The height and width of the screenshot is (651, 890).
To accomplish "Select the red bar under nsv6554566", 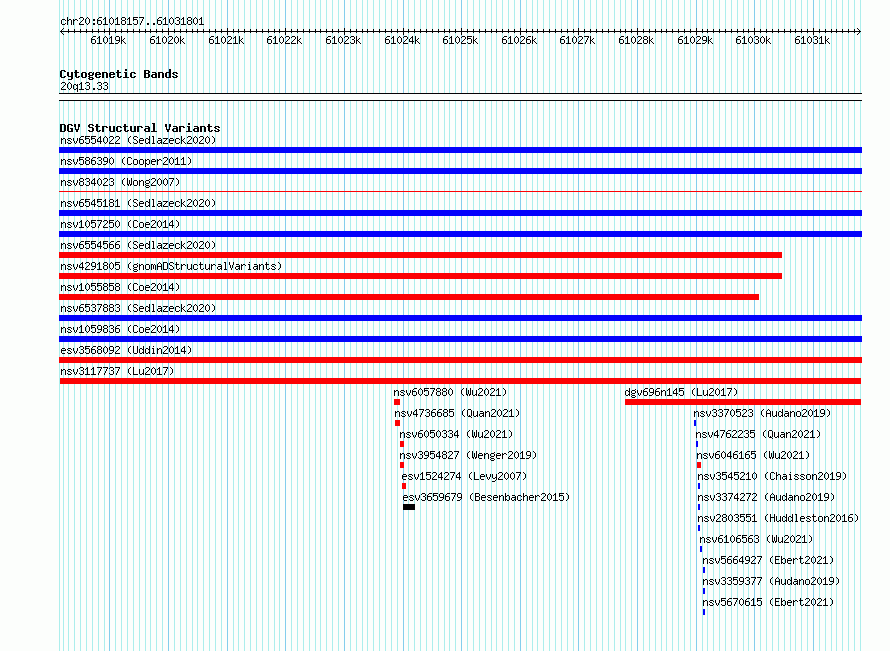I will point(421,255).
